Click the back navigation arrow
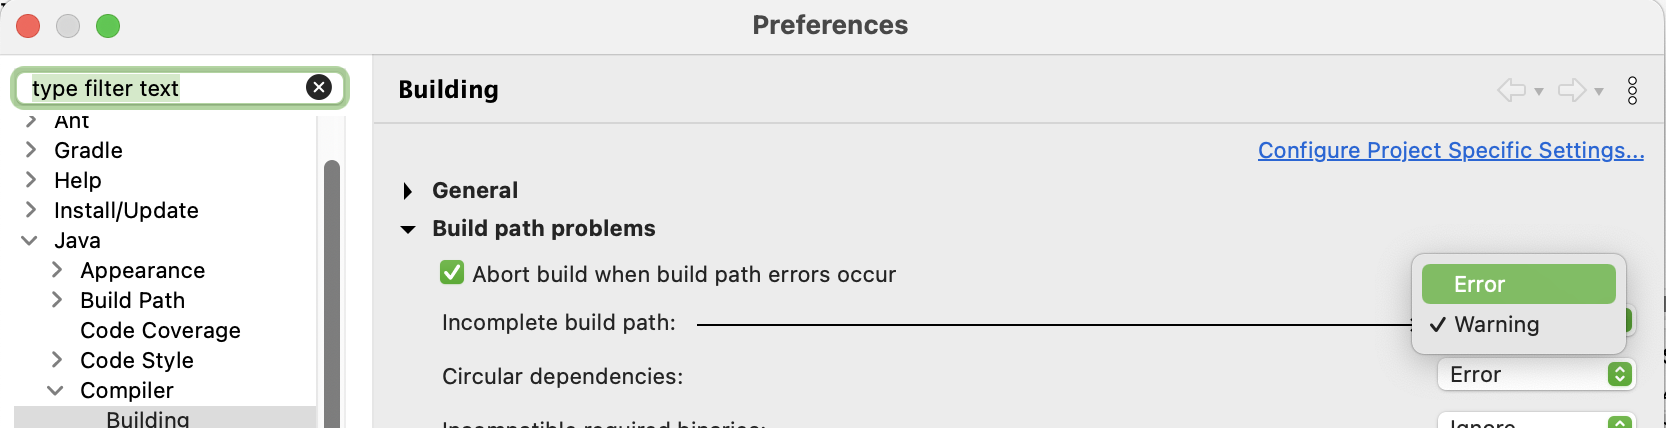The height and width of the screenshot is (428, 1666). (x=1511, y=90)
